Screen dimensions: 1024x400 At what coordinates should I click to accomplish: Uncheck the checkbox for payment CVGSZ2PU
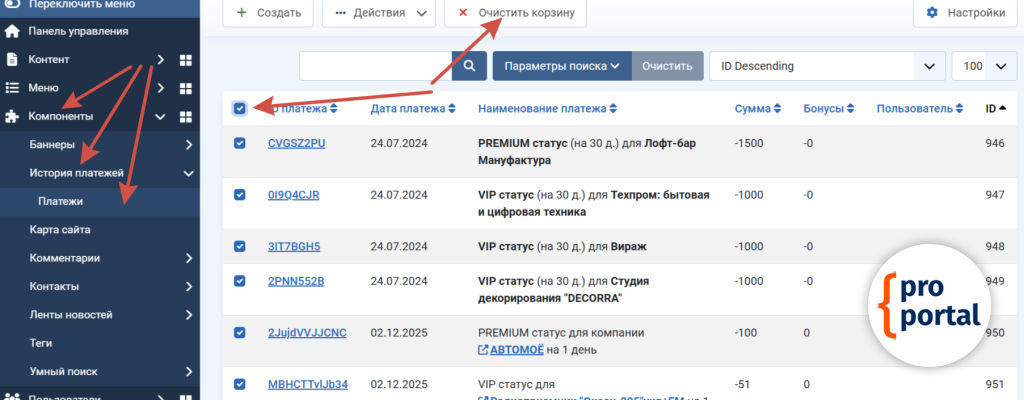[x=240, y=143]
